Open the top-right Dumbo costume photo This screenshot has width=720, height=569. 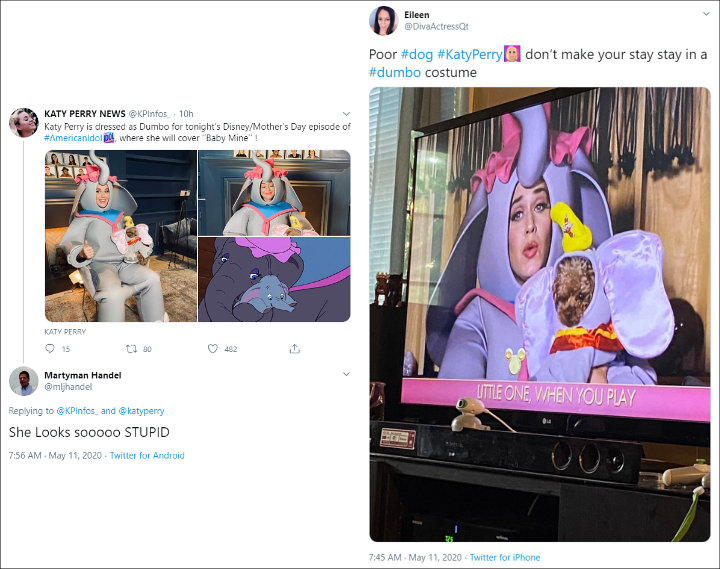(274, 192)
